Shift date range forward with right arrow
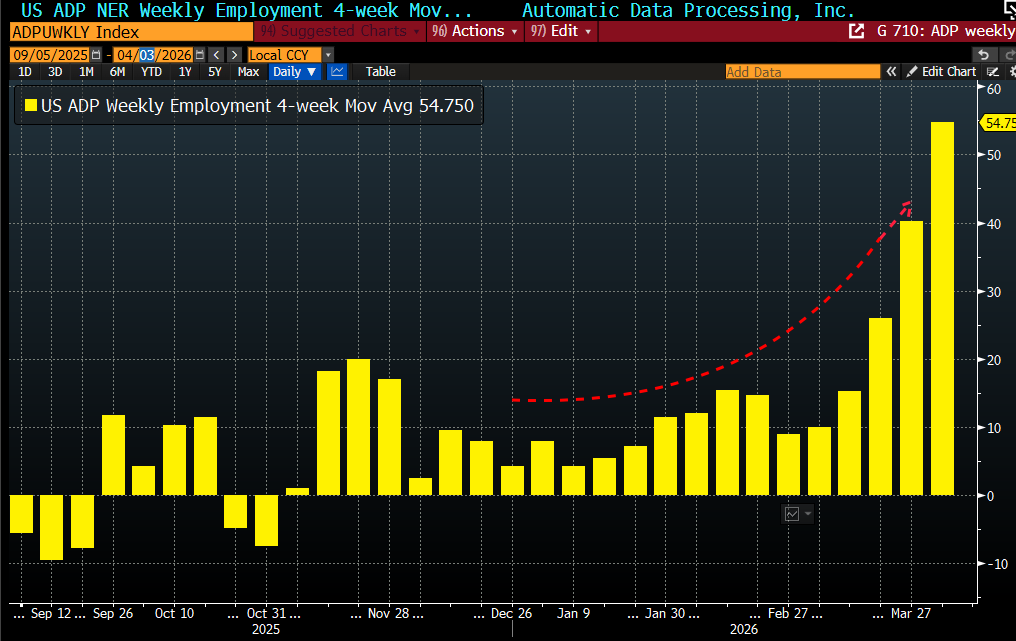The image size is (1016, 641). [233, 54]
